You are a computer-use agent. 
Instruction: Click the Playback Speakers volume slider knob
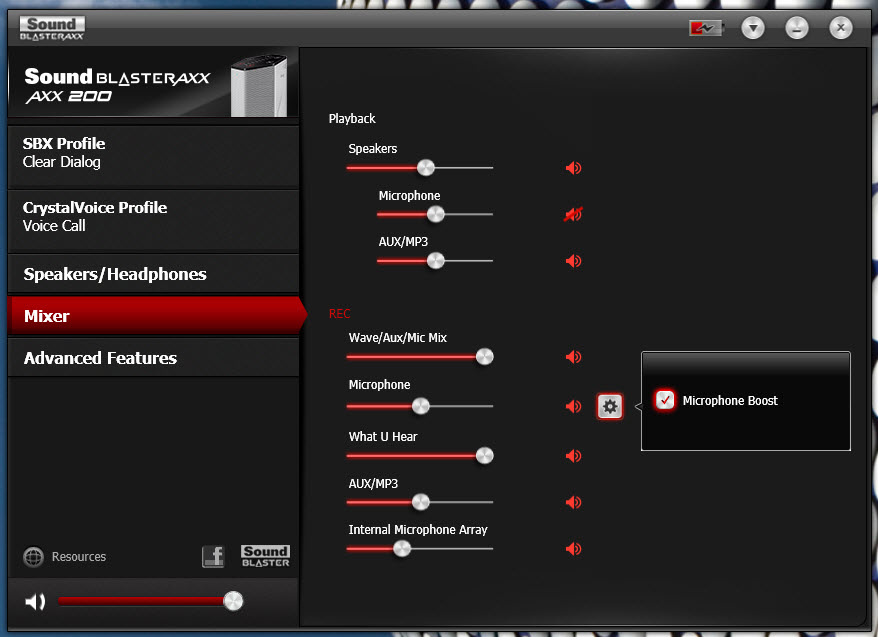pos(426,167)
